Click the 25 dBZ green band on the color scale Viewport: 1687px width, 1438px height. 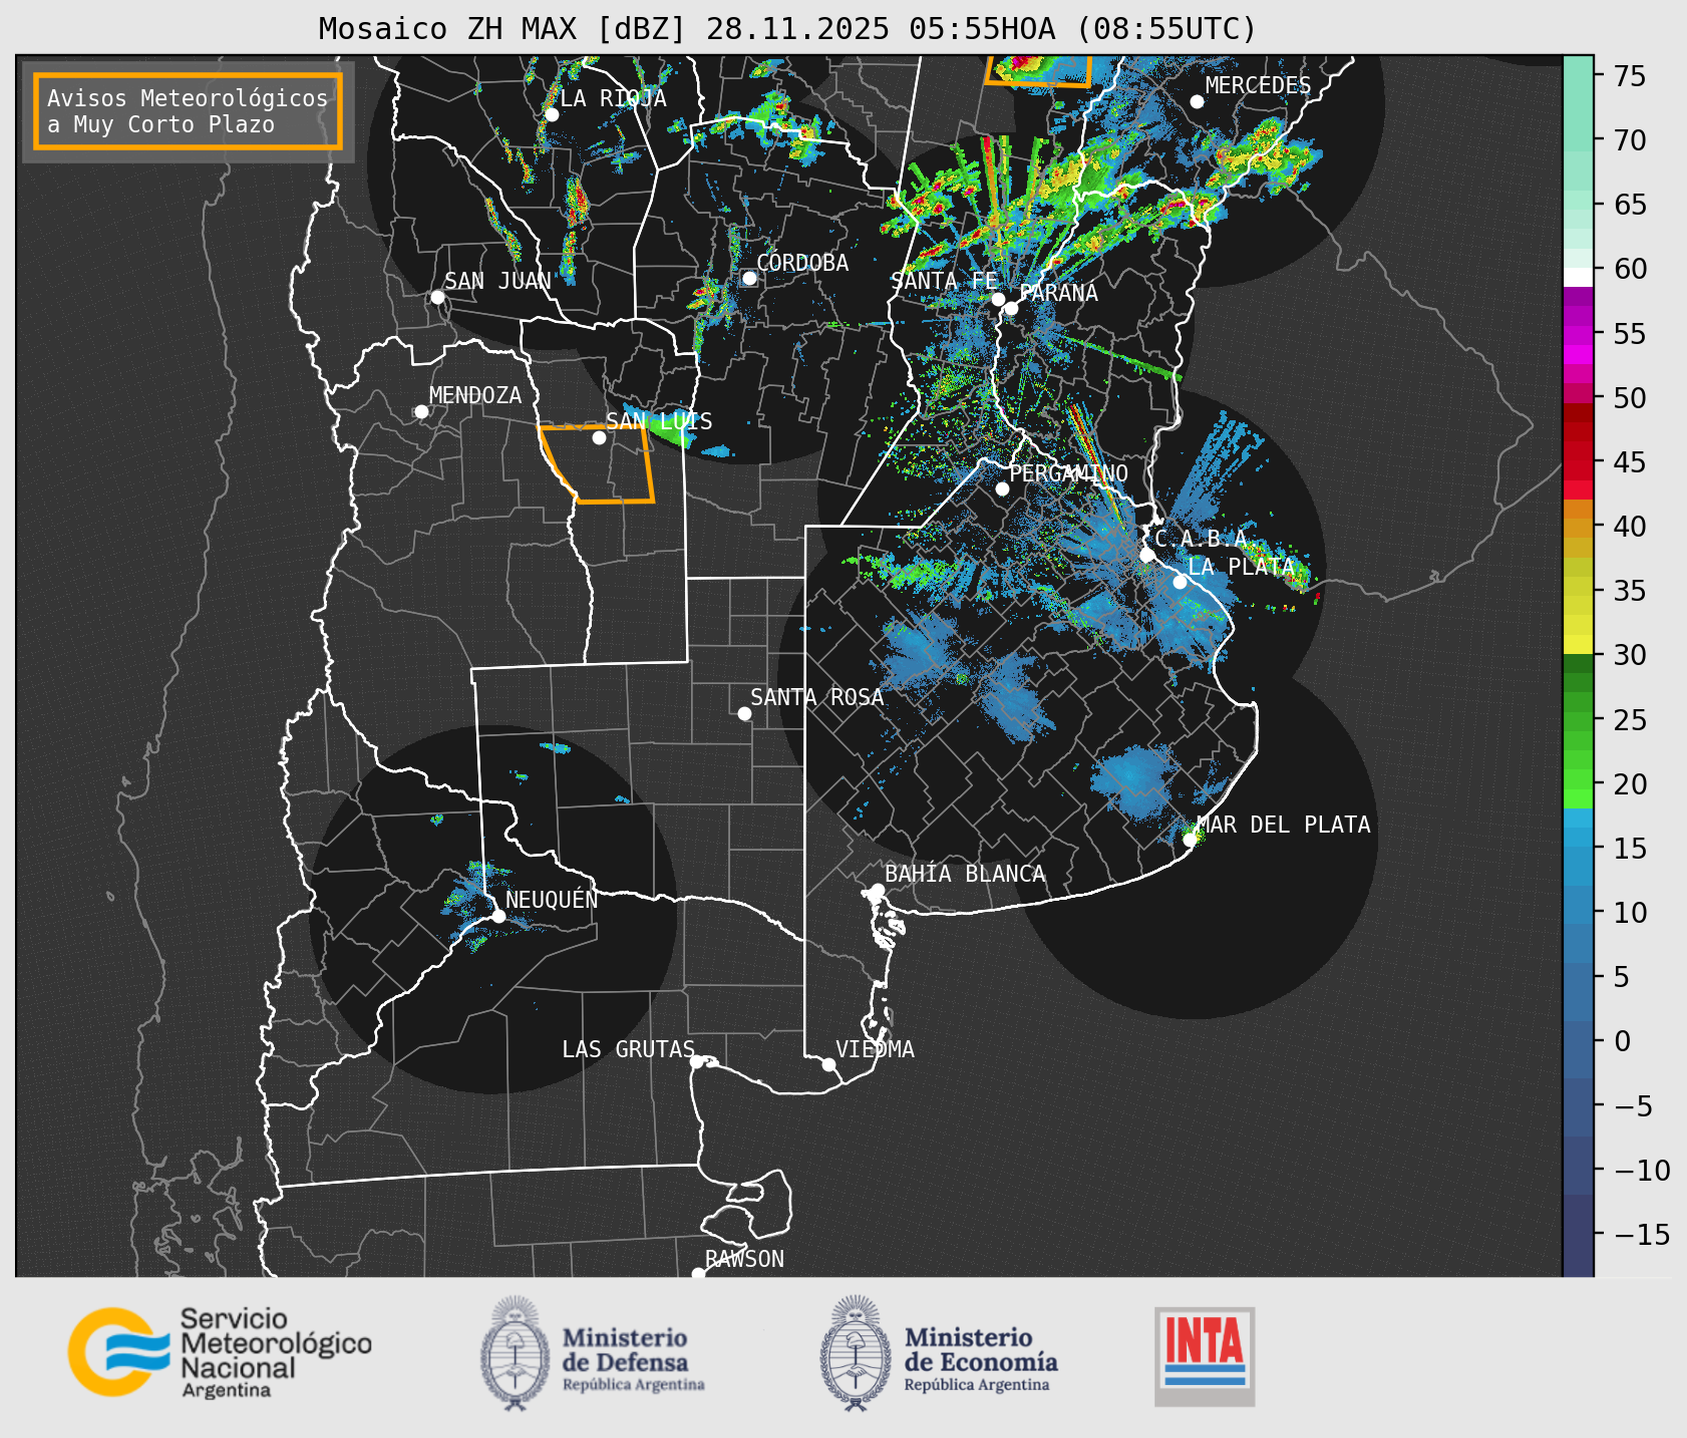pyautogui.click(x=1578, y=719)
